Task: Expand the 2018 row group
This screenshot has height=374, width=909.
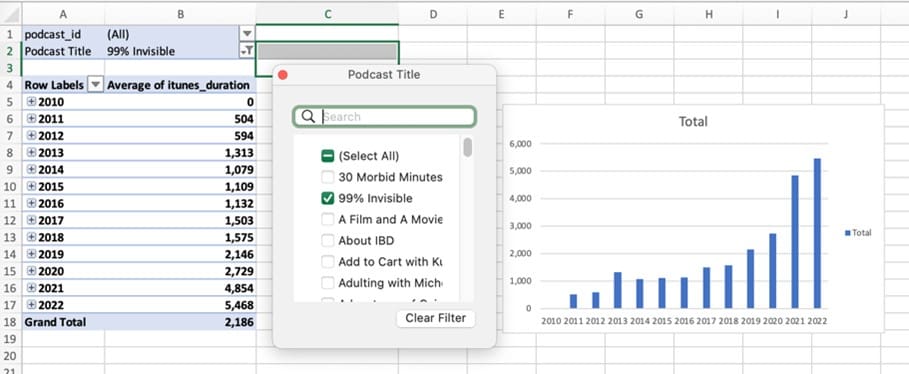Action: (x=31, y=237)
